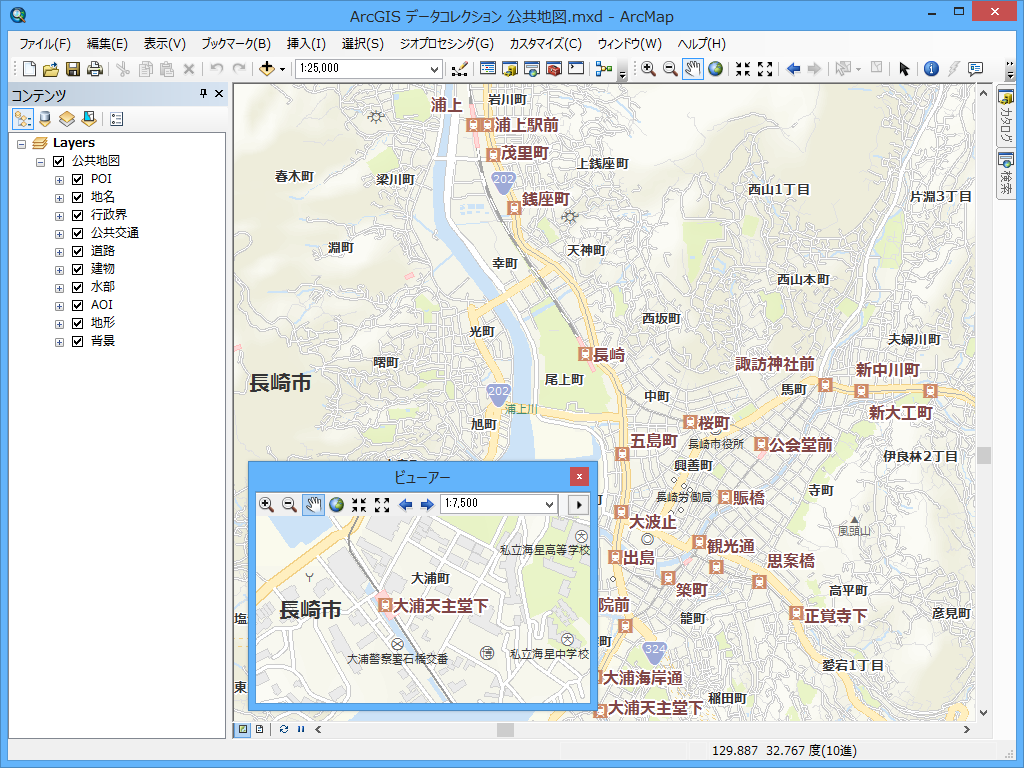1024x768 pixels.
Task: Click List By Source icon in コンテンツ panel
Action: [x=45, y=119]
